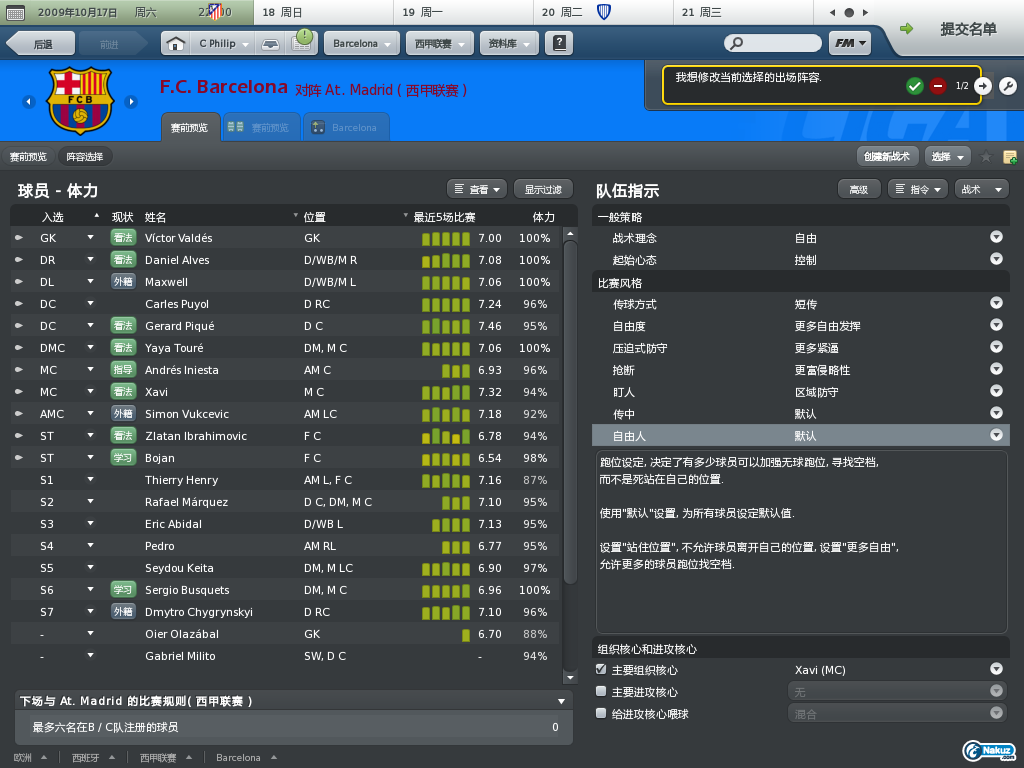Click the player list vertical scrollbar
The image size is (1024, 768).
[x=570, y=411]
